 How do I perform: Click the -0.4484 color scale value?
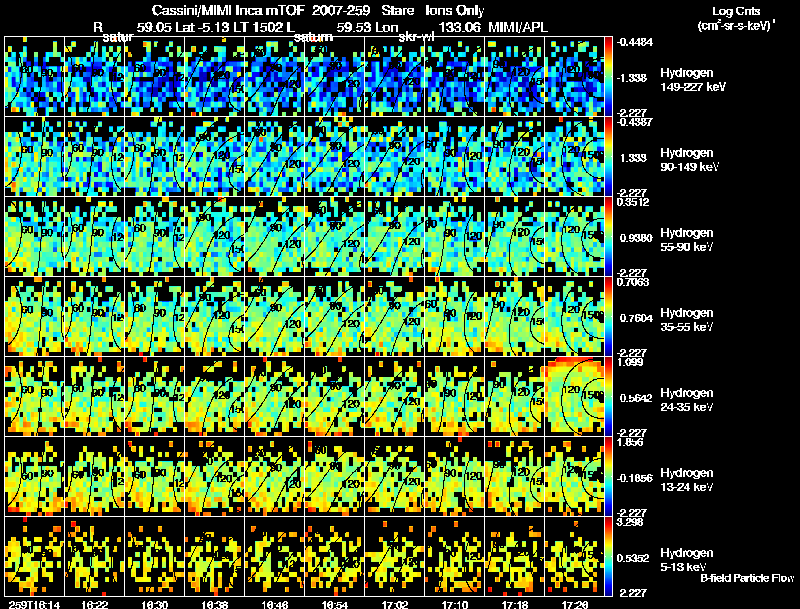point(634,42)
